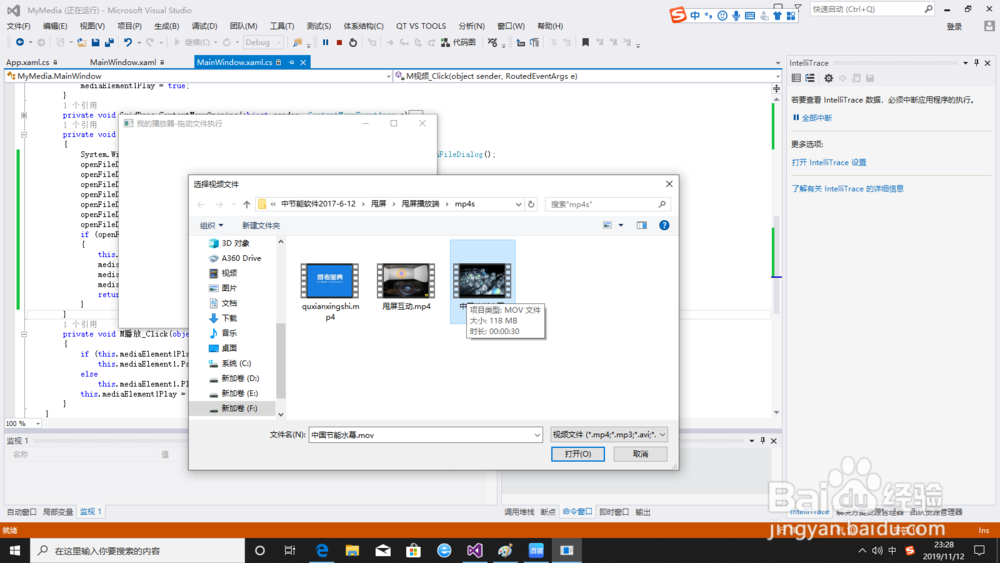The height and width of the screenshot is (563, 1000).
Task: Switch to the 局部变量 tab
Action: [57, 511]
